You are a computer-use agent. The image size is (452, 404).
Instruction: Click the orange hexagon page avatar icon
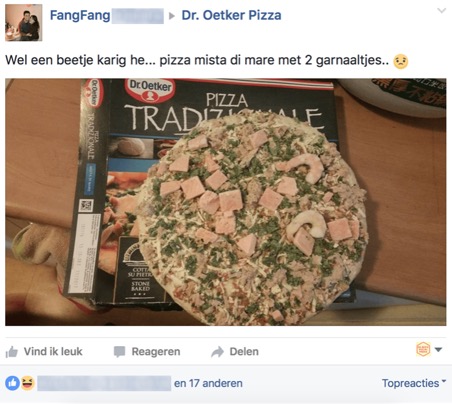click(x=423, y=349)
